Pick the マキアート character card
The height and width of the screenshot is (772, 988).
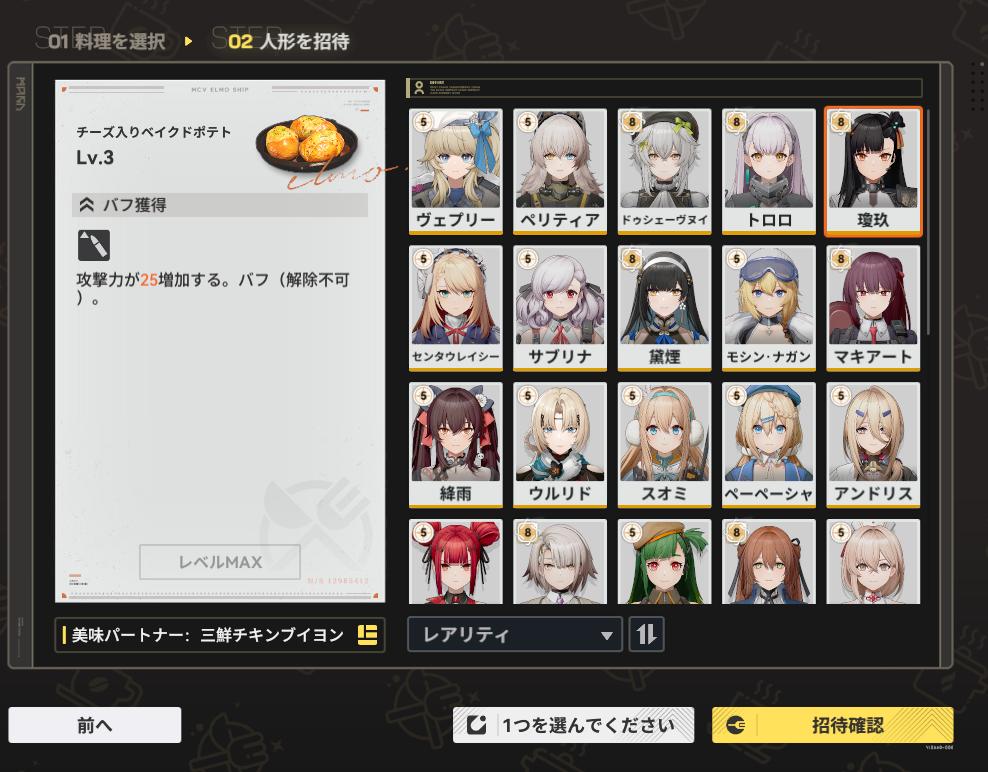pos(873,308)
